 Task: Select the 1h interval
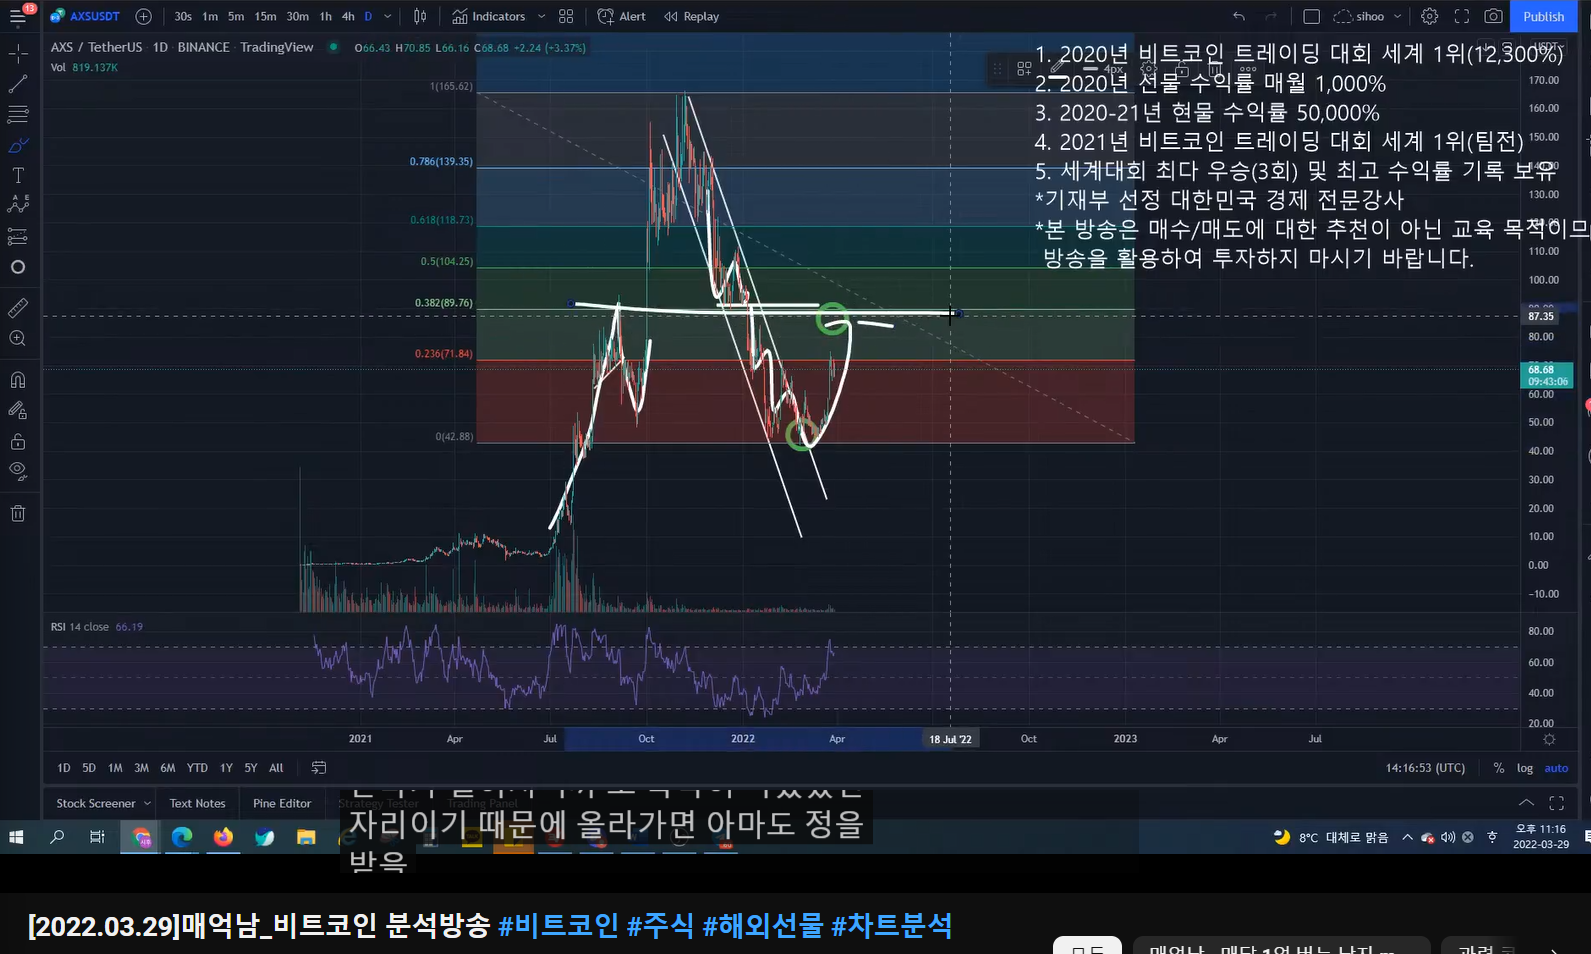tap(326, 16)
